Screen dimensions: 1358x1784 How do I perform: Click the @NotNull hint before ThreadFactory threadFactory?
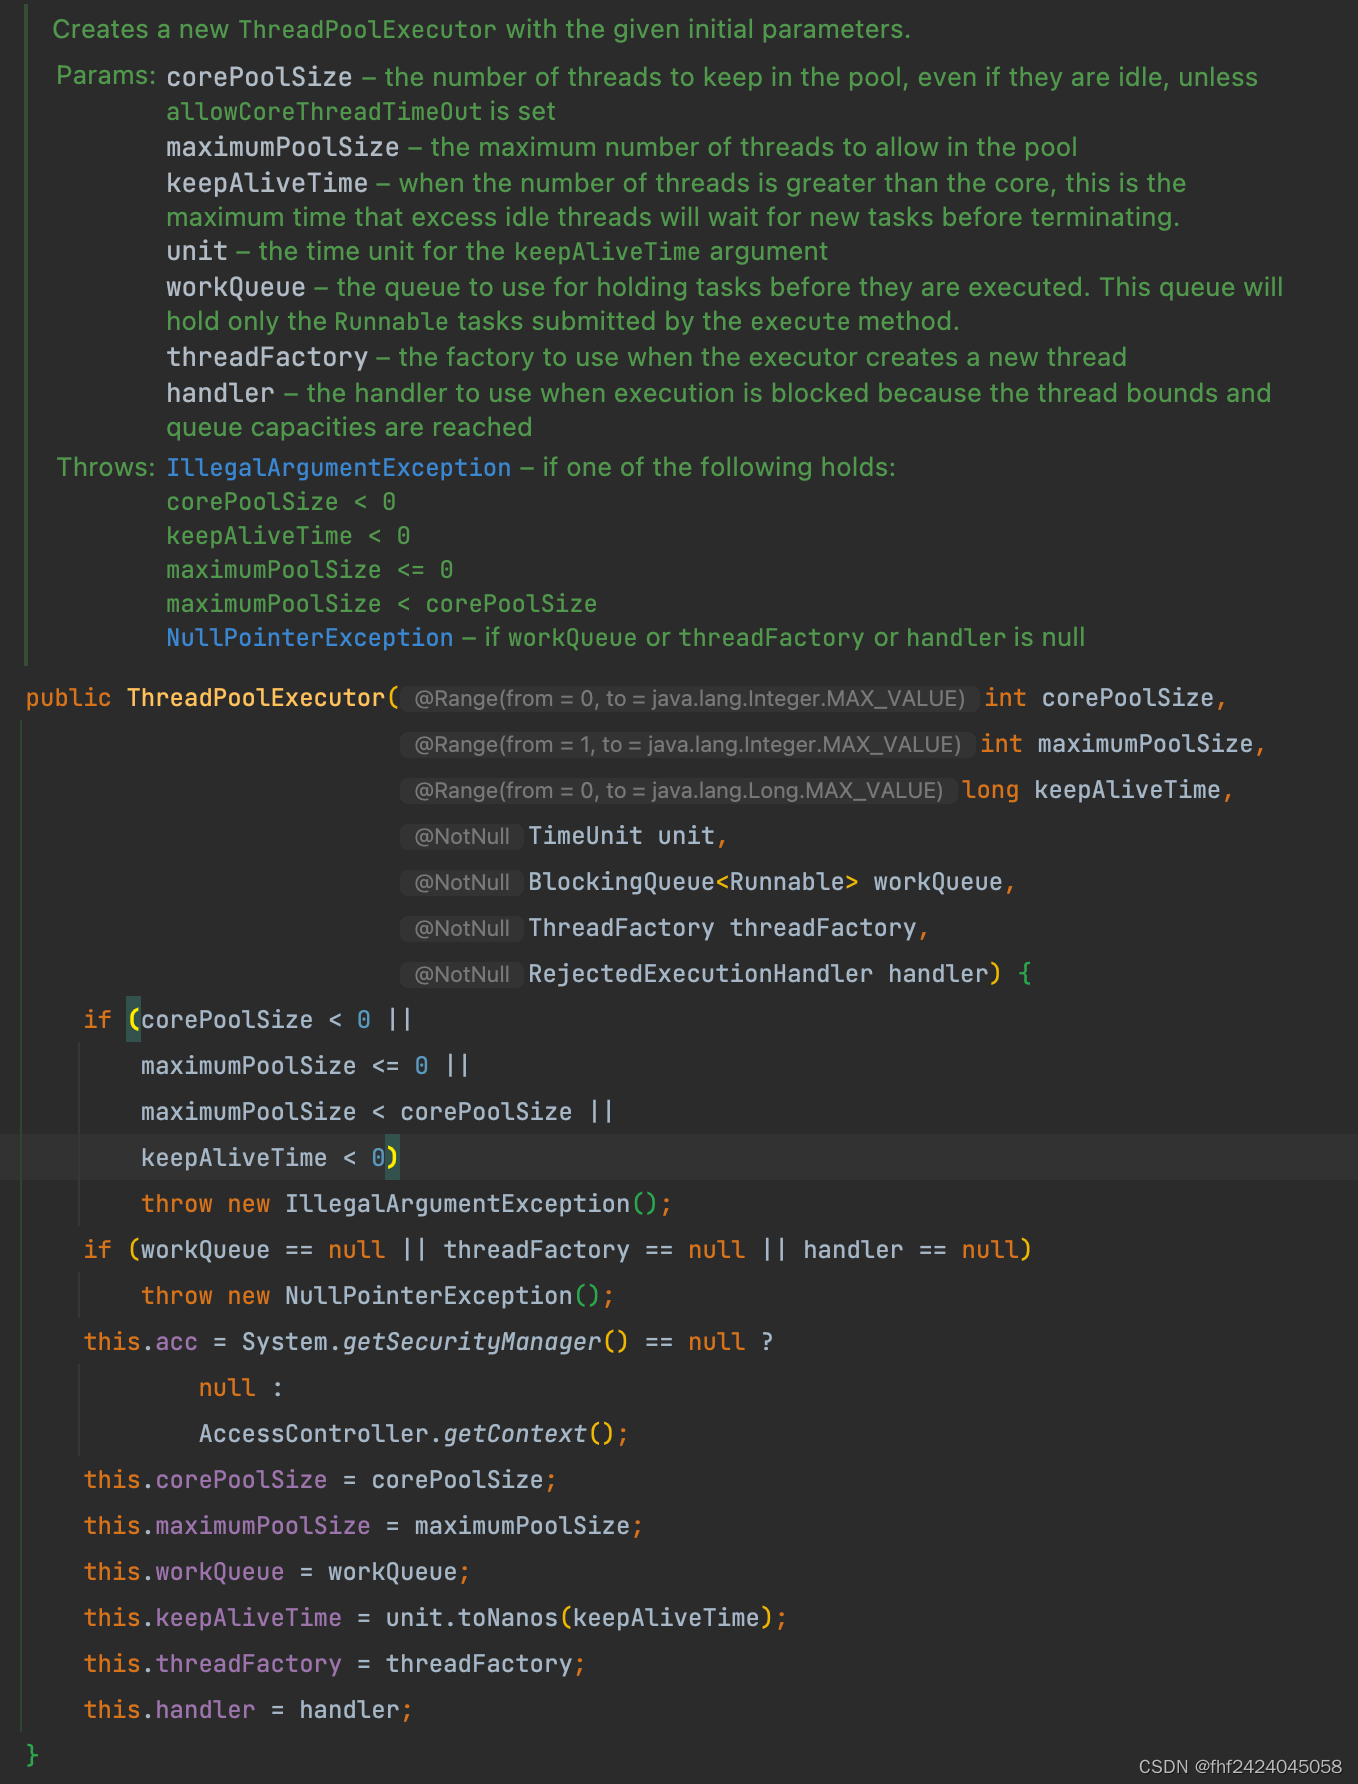(x=462, y=928)
